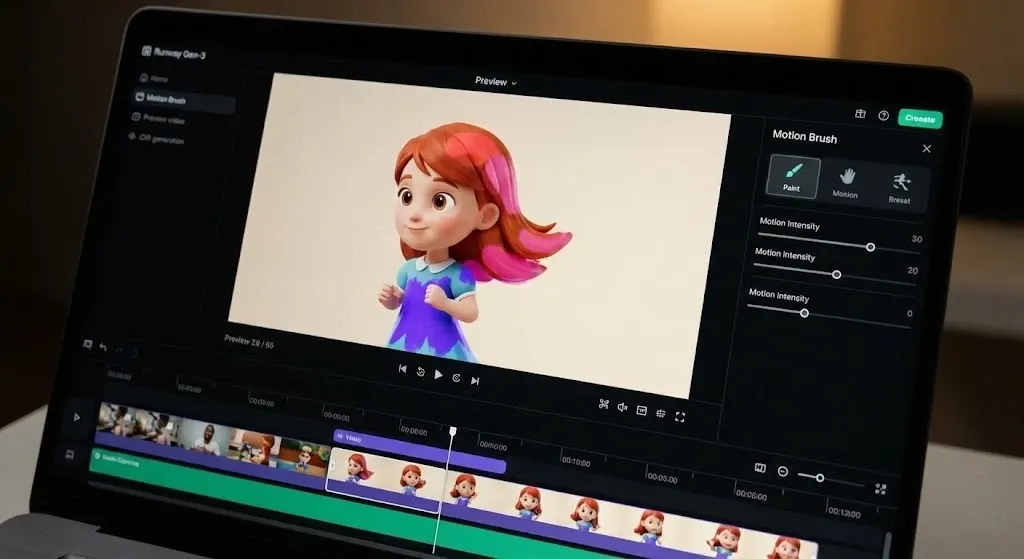Click the white playhead marker on timeline
The height and width of the screenshot is (559, 1024).
click(453, 431)
